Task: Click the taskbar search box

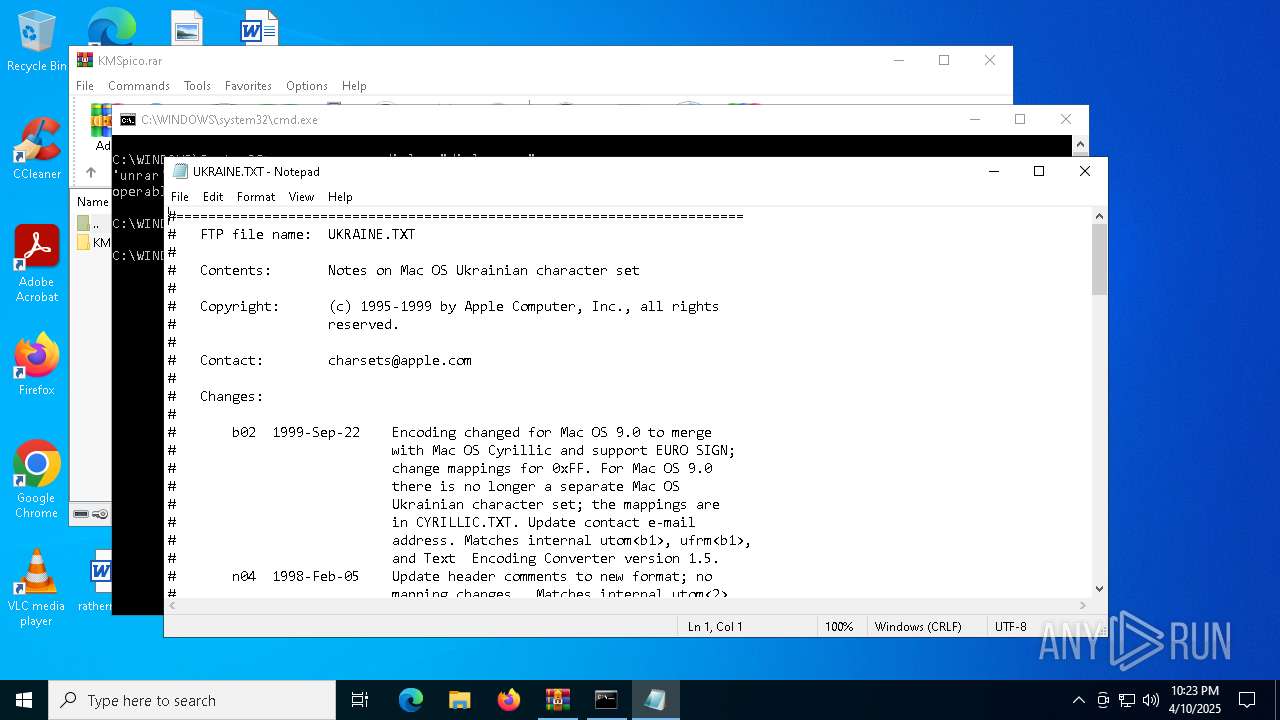Action: tap(192, 700)
